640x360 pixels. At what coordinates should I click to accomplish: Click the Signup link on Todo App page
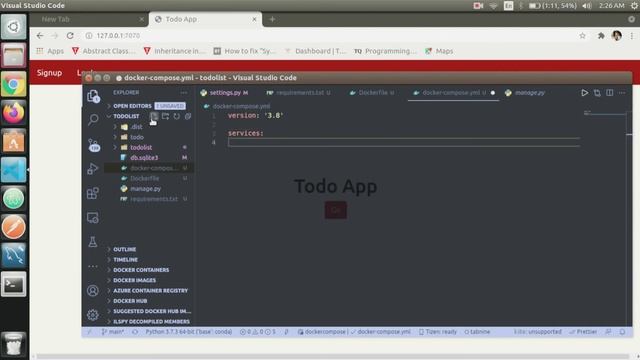49,73
